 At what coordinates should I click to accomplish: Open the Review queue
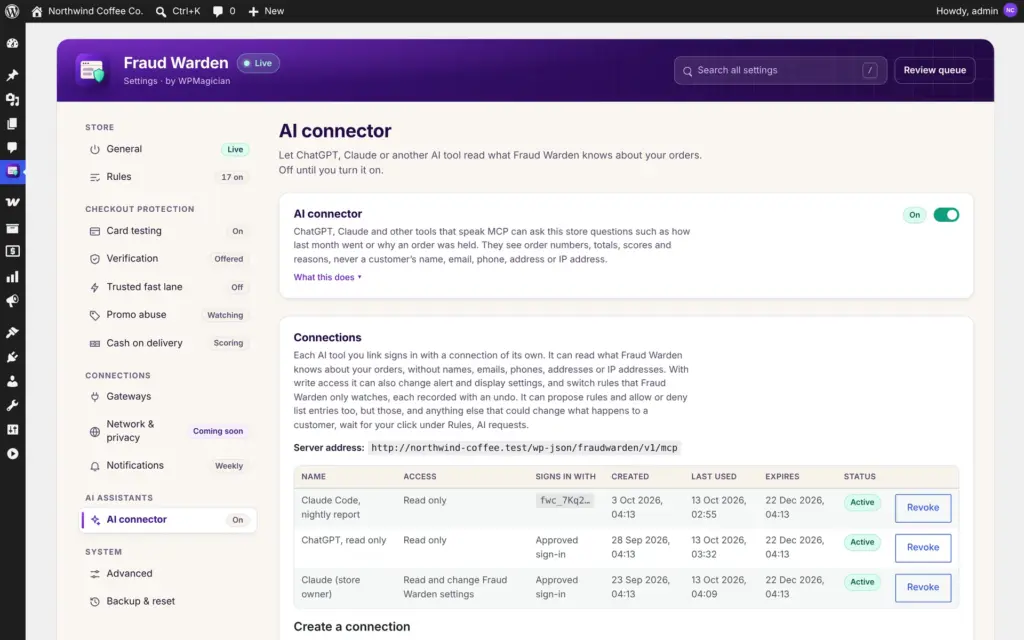click(x=935, y=71)
